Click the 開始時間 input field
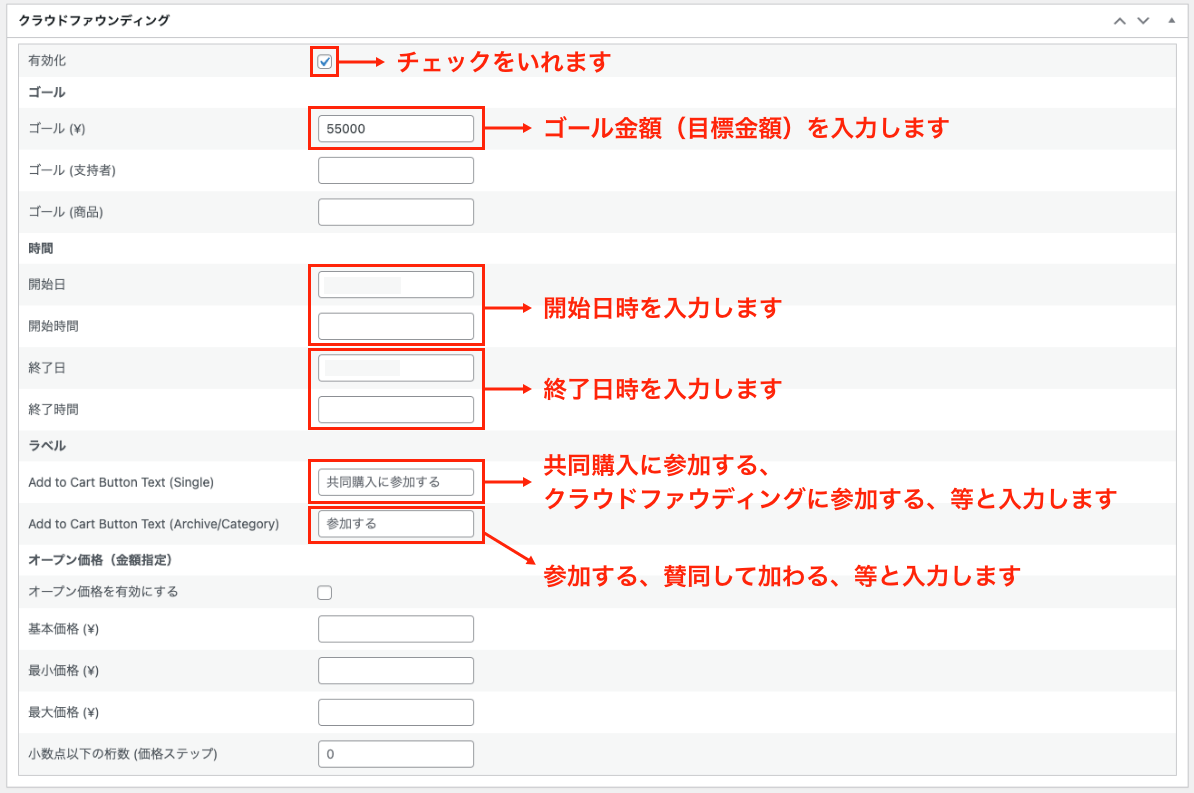This screenshot has height=793, width=1194. (395, 326)
